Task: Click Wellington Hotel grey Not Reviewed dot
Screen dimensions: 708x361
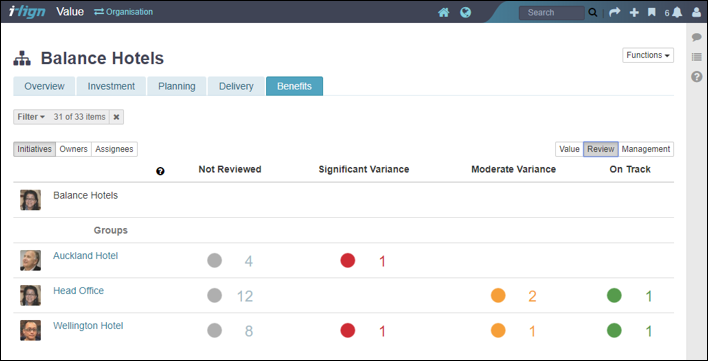Action: click(x=214, y=330)
